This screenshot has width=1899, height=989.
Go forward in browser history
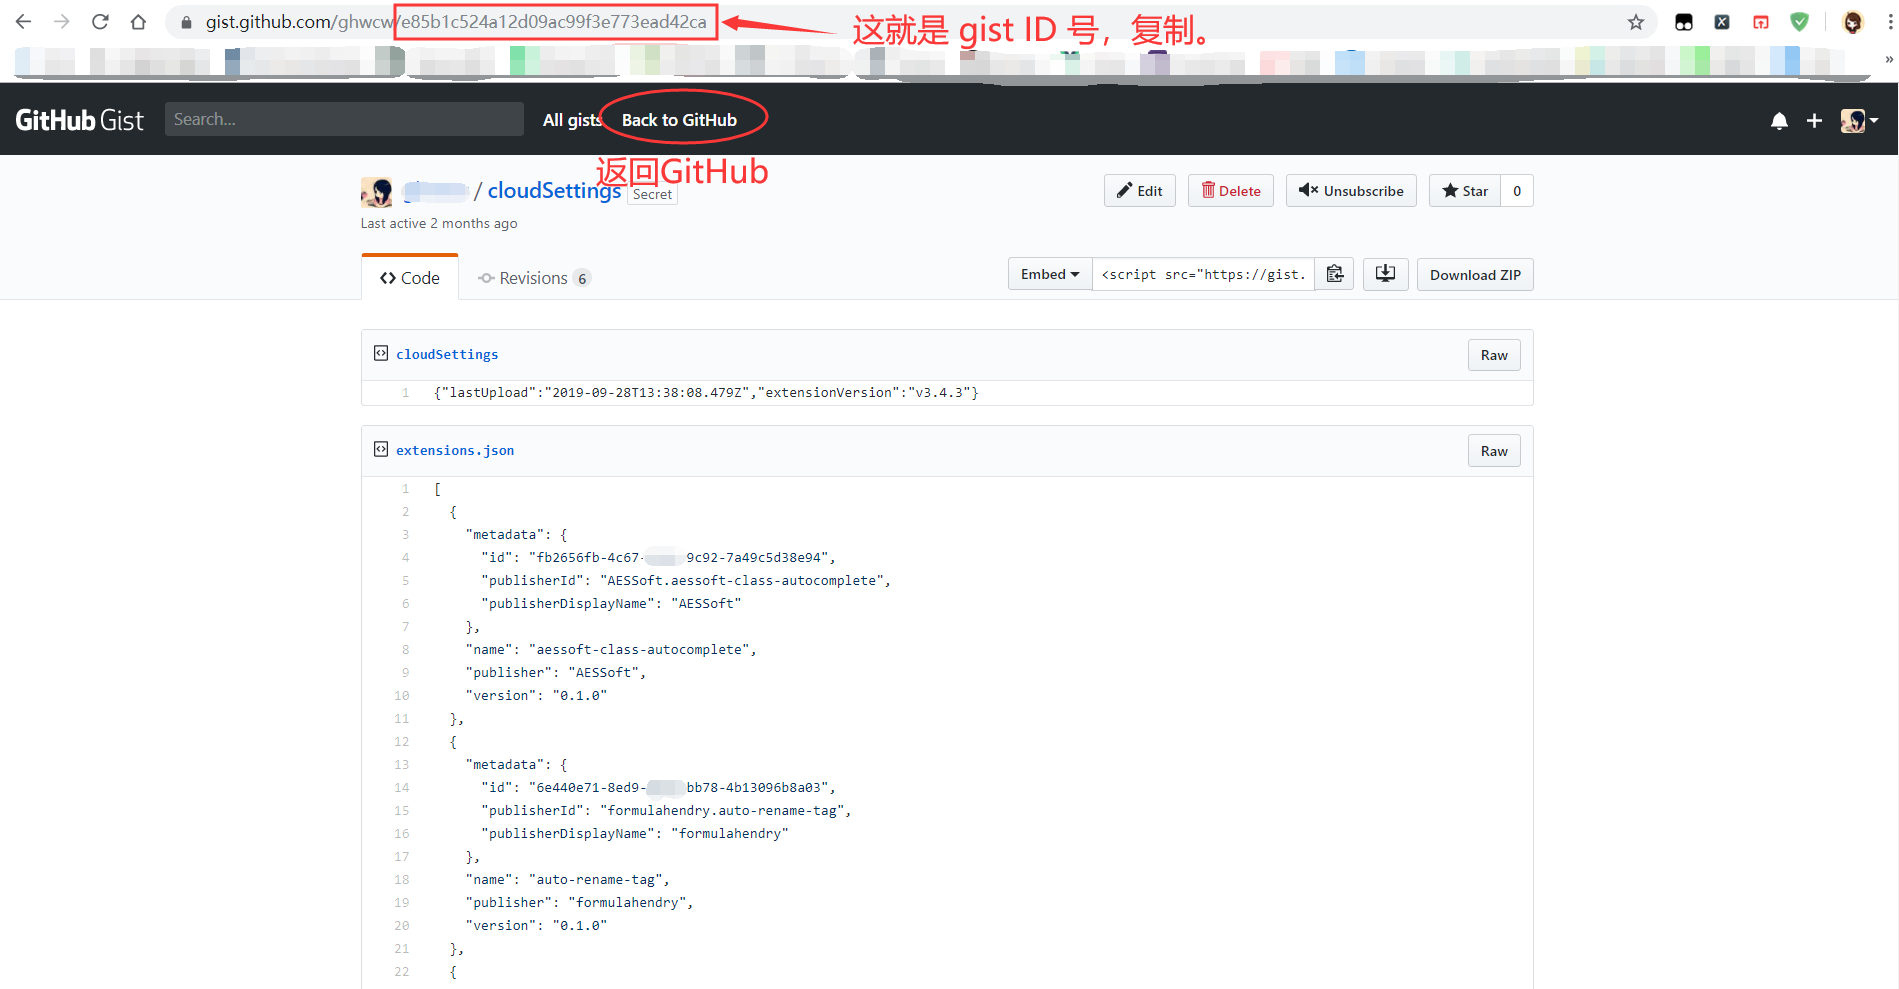[62, 22]
